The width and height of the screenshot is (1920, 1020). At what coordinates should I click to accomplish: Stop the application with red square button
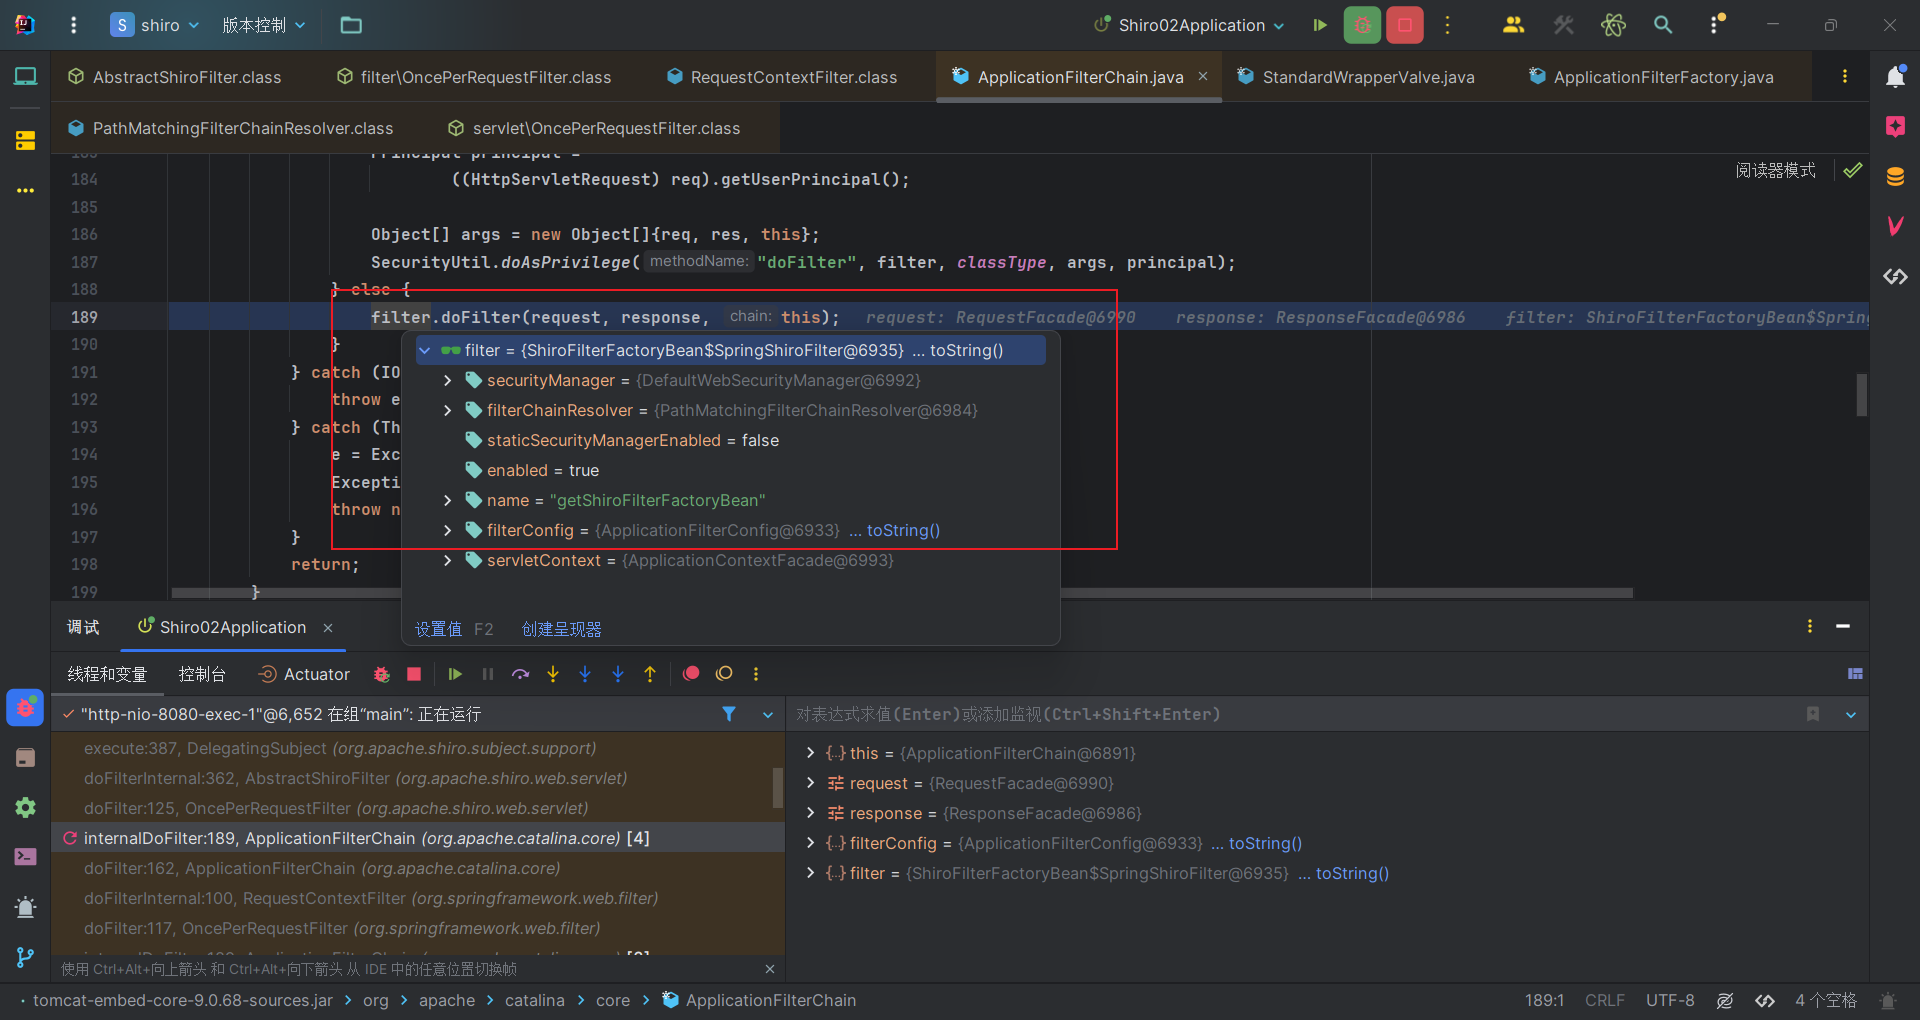pyautogui.click(x=1405, y=25)
